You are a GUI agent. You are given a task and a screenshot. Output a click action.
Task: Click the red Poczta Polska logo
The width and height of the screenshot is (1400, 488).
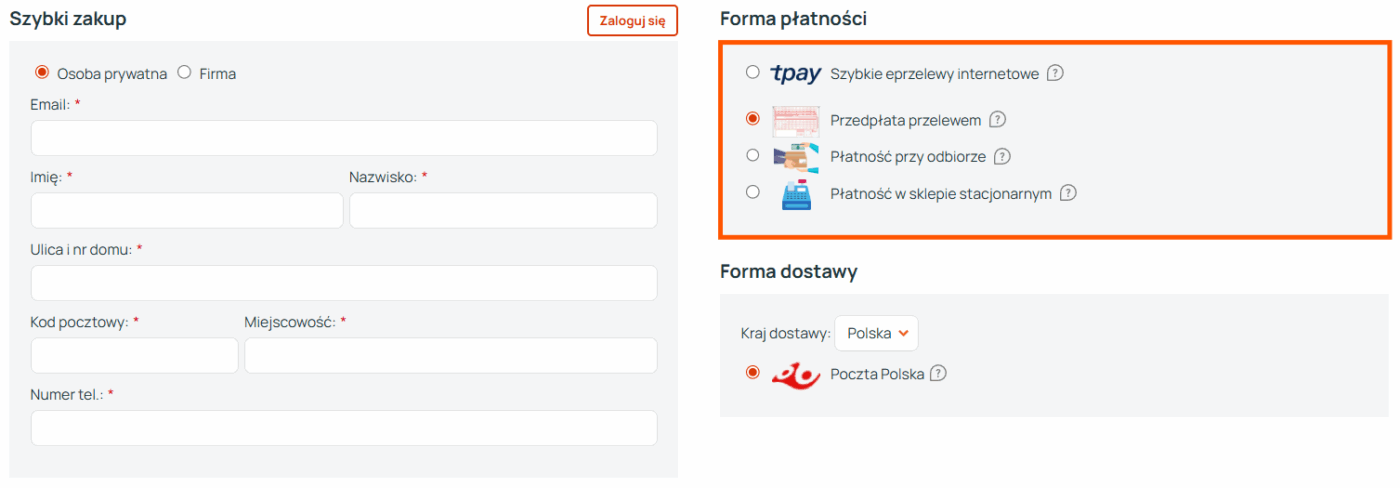(x=796, y=375)
